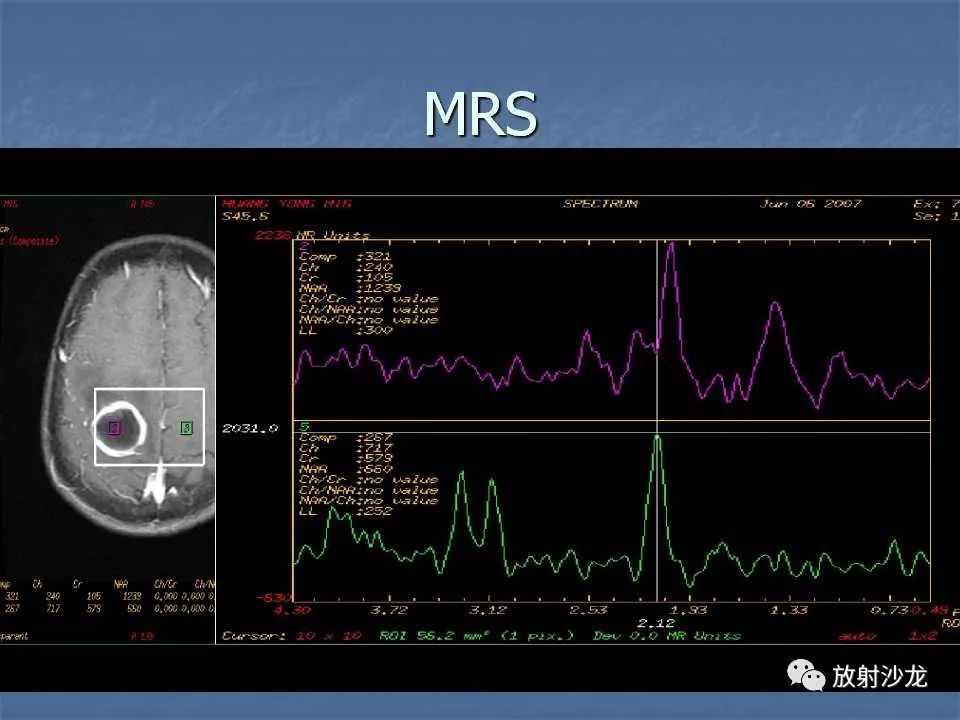
Task: Click 'LL :252' in the green spectrum legend
Action: coord(345,511)
